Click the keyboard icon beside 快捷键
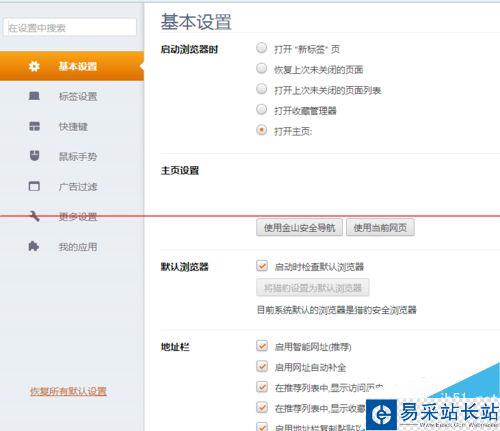The image size is (500, 431). click(34, 126)
